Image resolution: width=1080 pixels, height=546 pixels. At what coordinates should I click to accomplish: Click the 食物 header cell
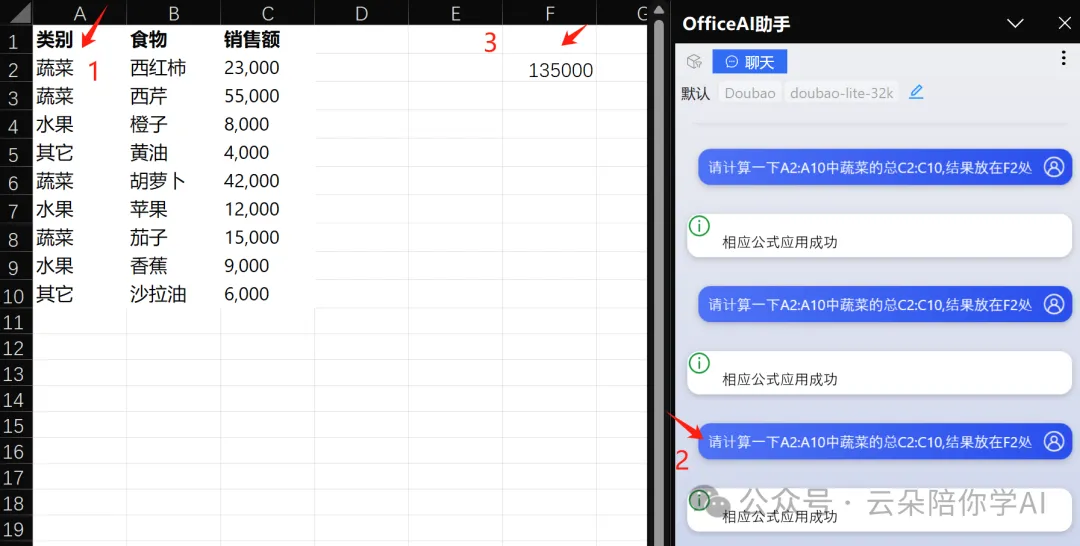coord(174,40)
